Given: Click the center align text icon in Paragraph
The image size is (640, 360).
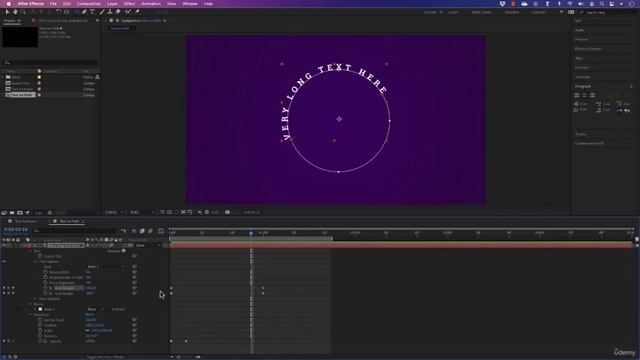Looking at the screenshot, I should click(x=584, y=95).
